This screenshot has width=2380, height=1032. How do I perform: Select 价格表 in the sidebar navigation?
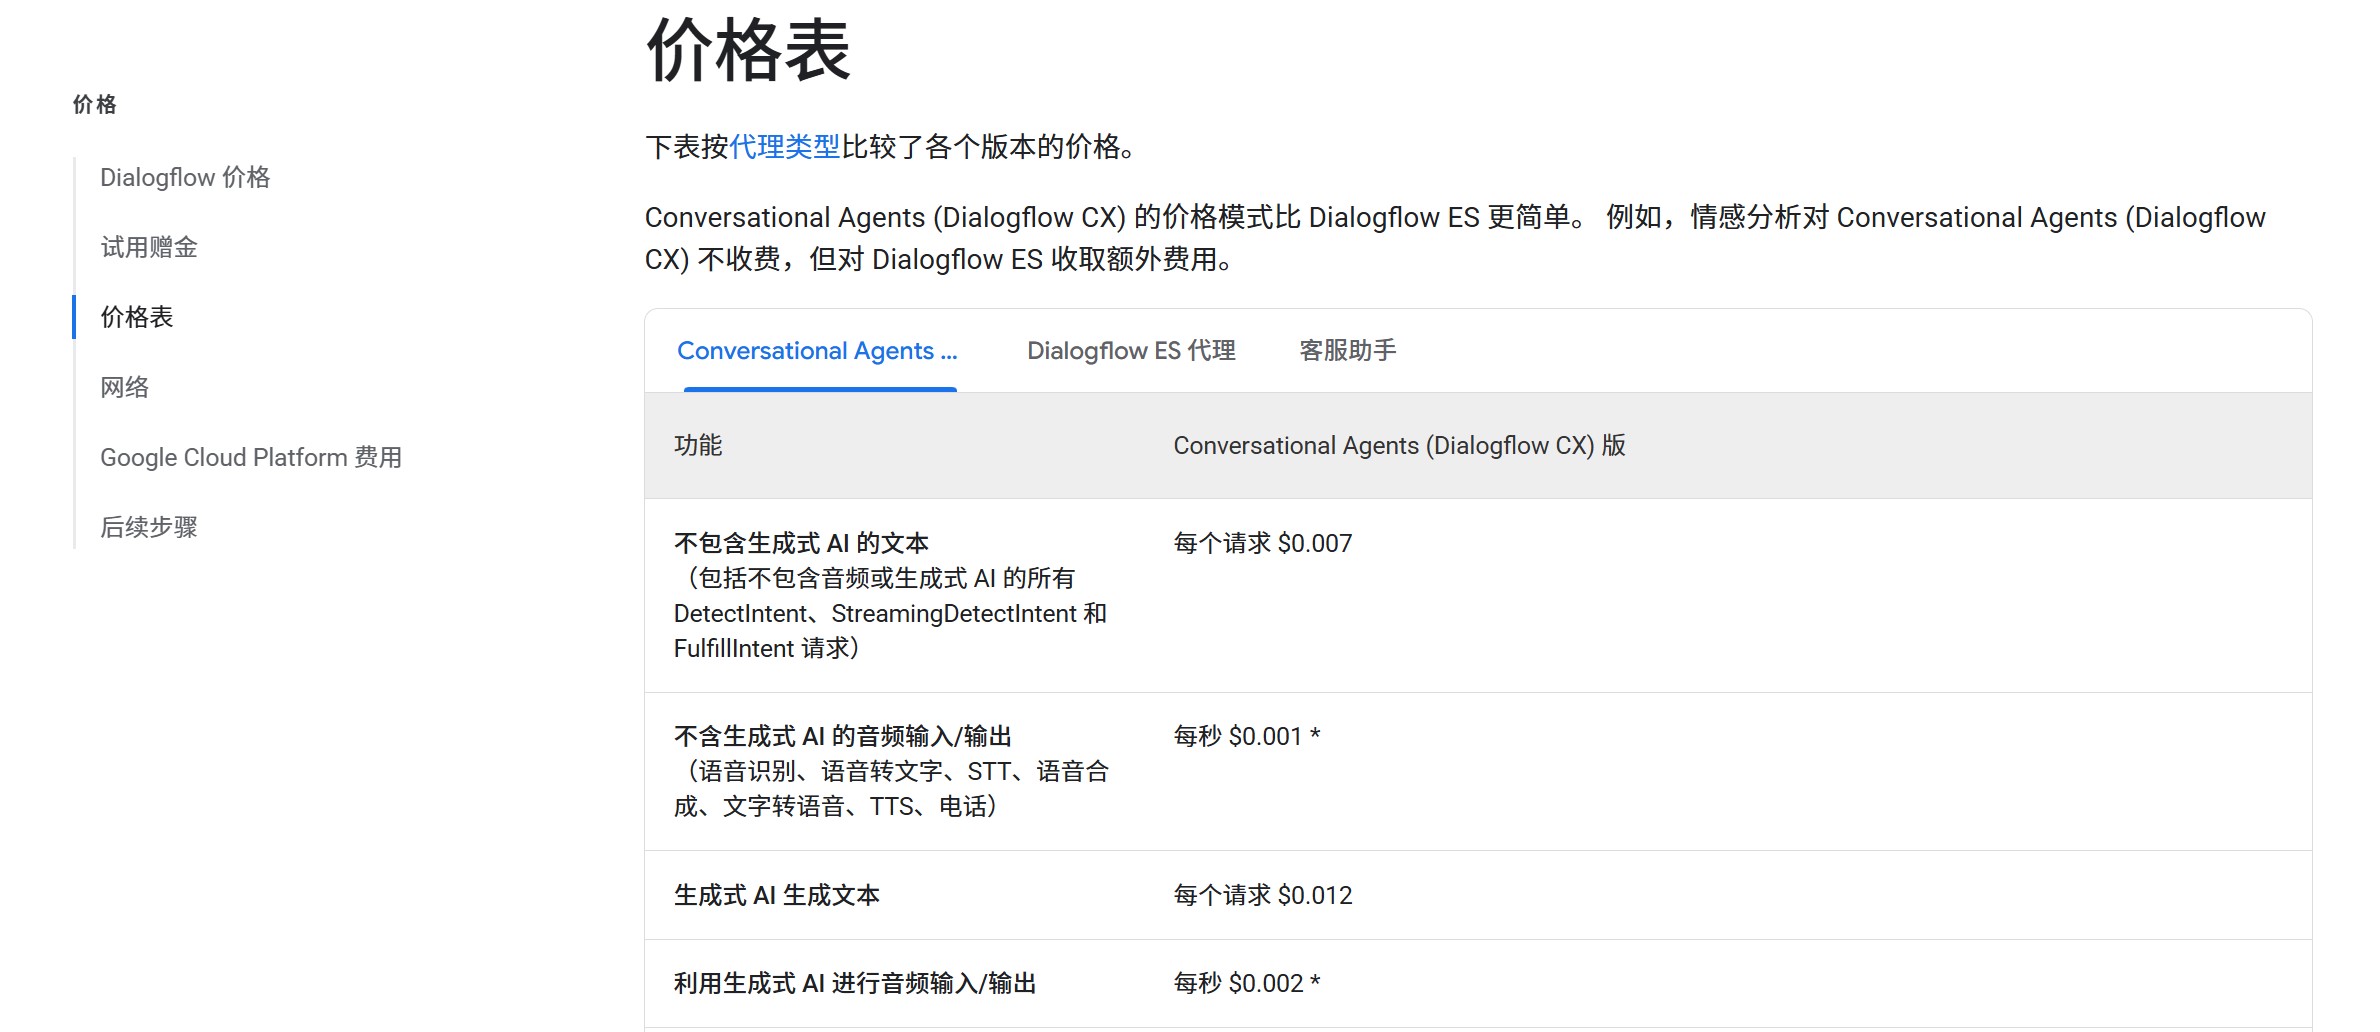pos(137,318)
